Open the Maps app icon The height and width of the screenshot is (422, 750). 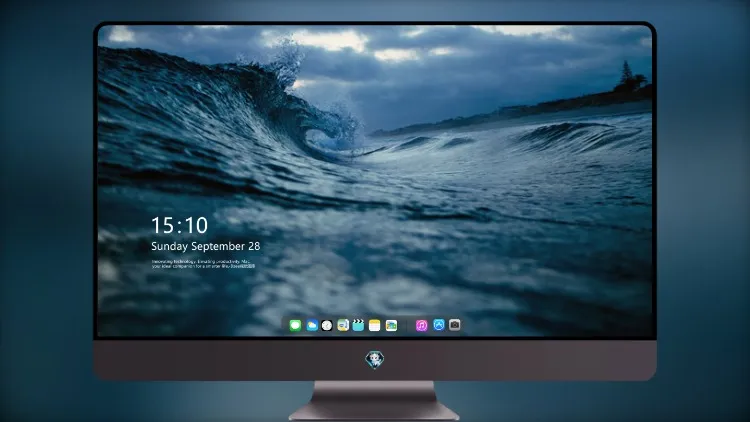tap(343, 325)
